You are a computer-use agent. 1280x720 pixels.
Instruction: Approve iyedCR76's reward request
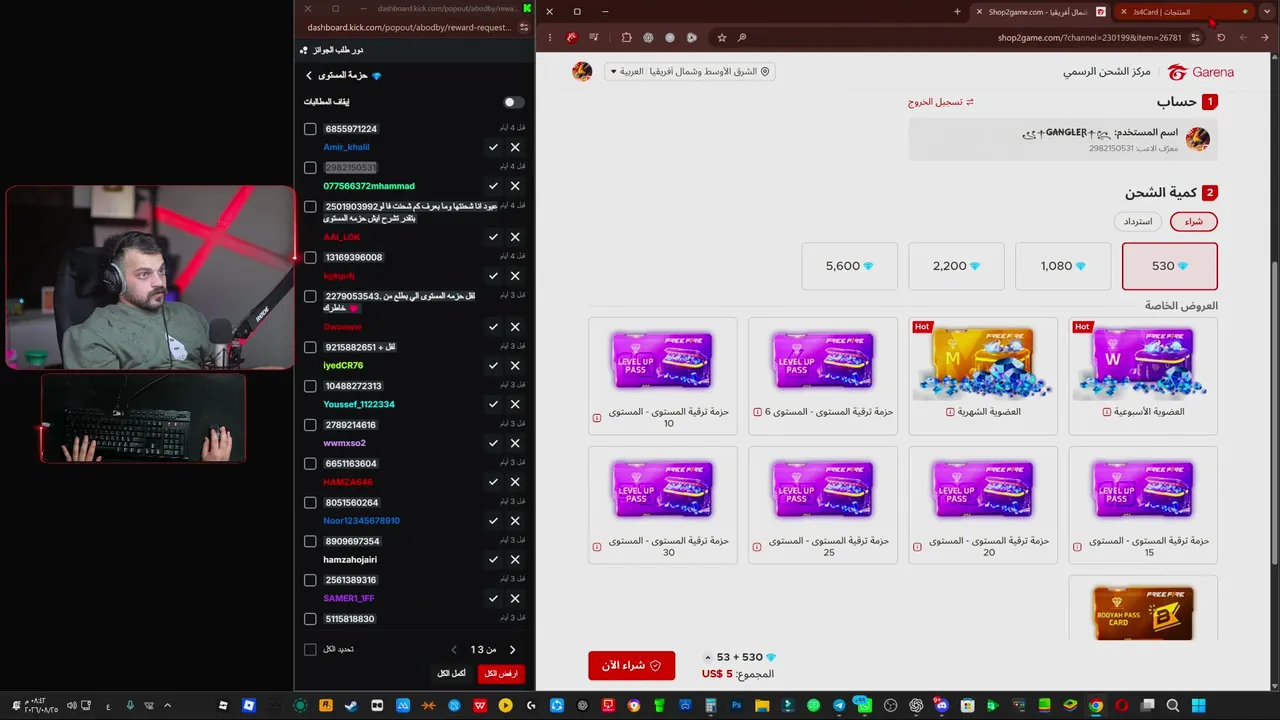[493, 366]
